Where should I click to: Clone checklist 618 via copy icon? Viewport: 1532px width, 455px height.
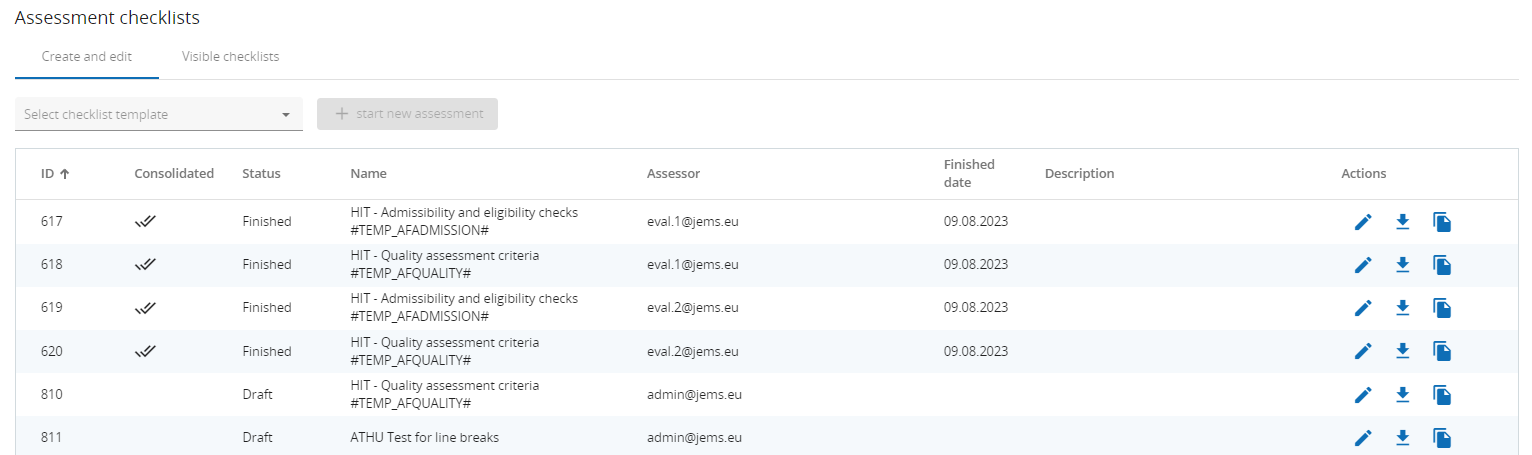1442,265
